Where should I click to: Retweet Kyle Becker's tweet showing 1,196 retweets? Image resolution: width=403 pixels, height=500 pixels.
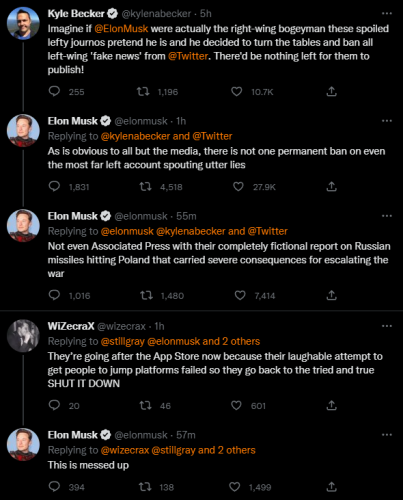coord(143,91)
